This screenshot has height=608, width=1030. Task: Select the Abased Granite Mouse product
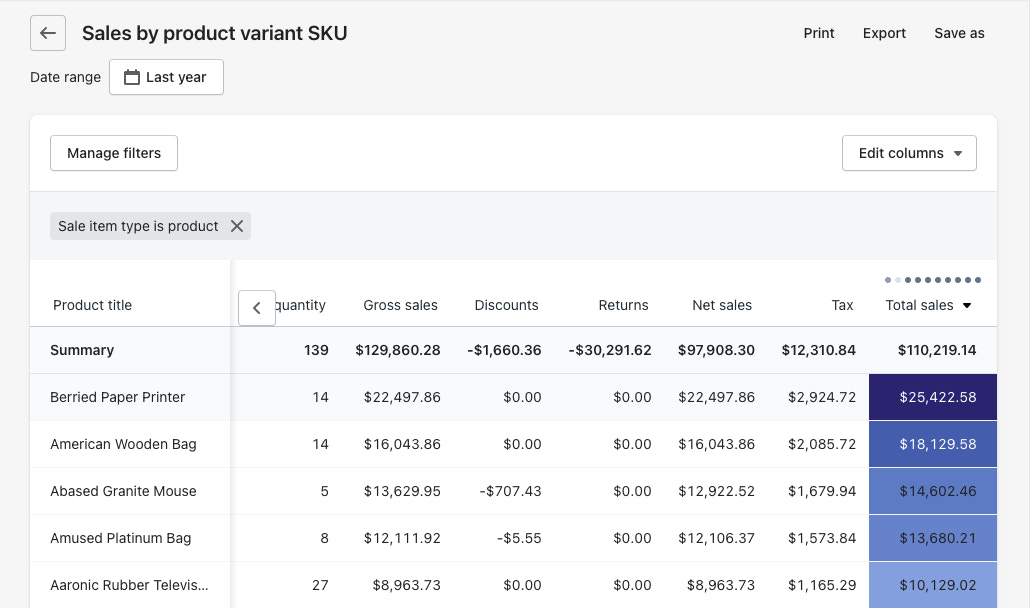tap(123, 491)
